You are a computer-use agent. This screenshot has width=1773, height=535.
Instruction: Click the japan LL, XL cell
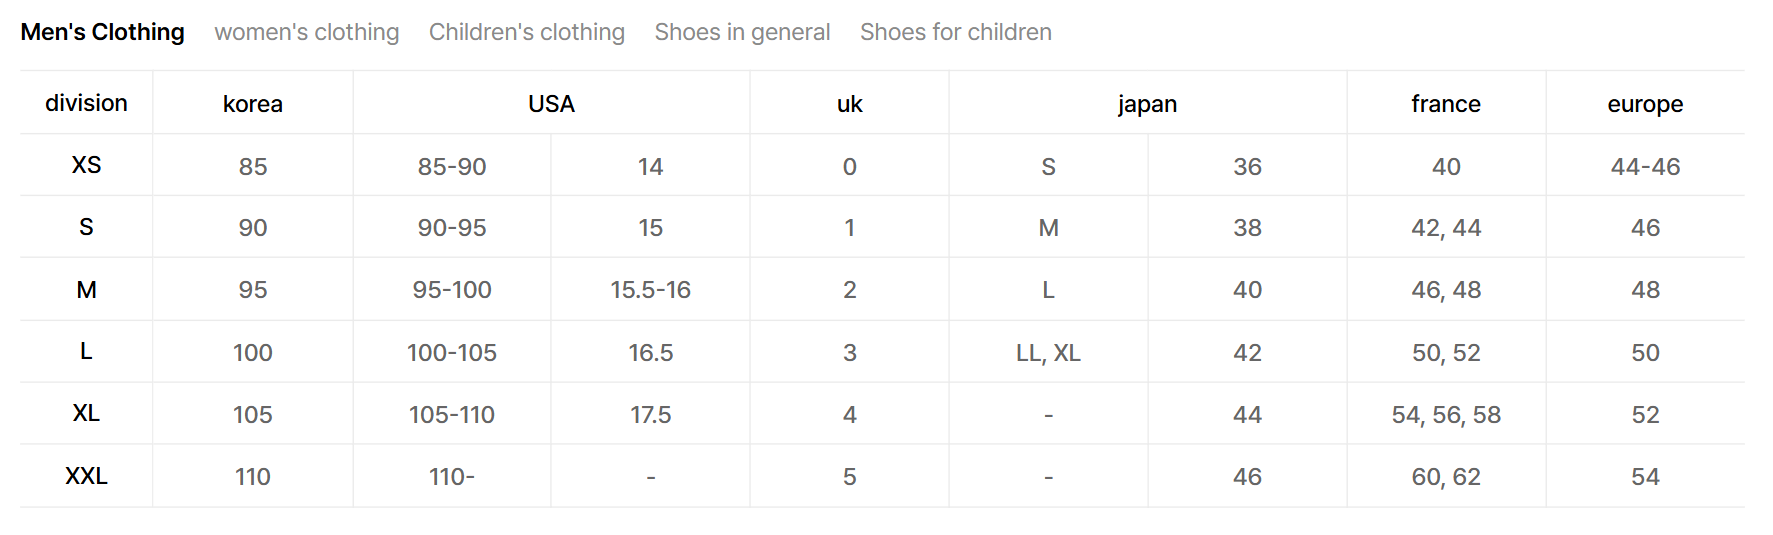[x=1048, y=353]
